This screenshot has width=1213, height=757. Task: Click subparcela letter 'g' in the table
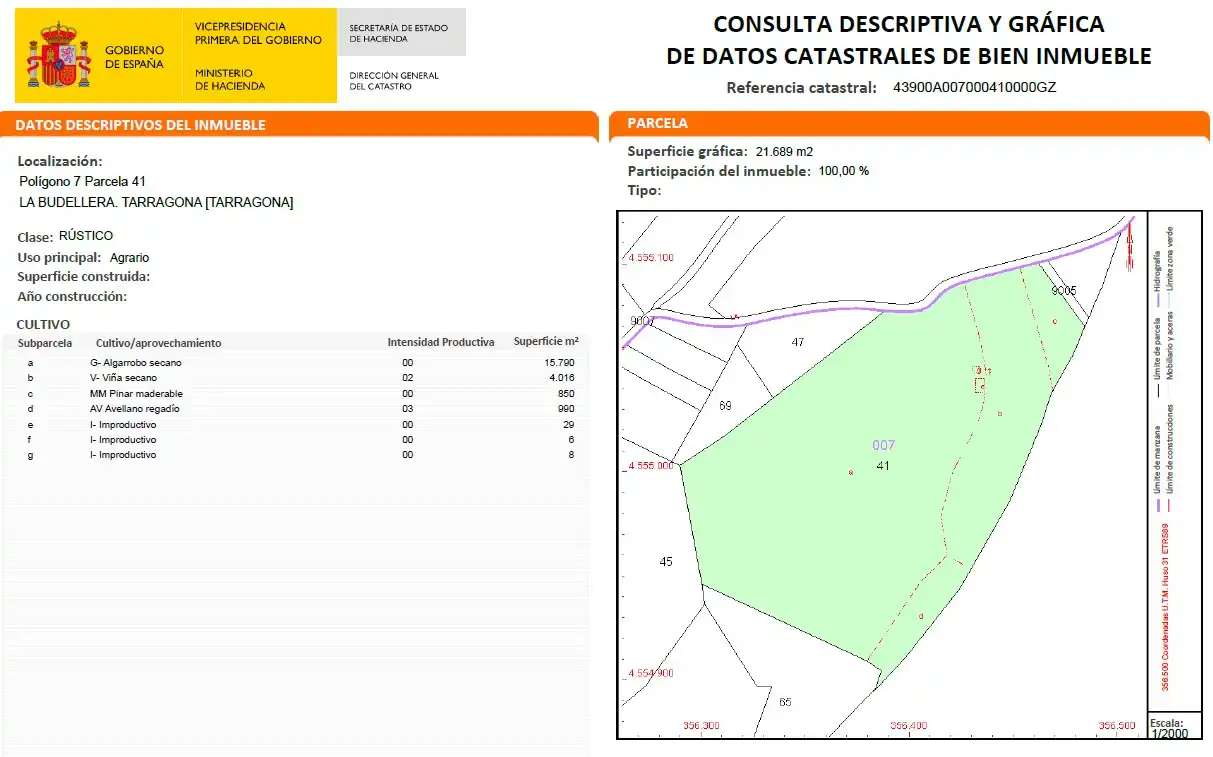(x=30, y=456)
